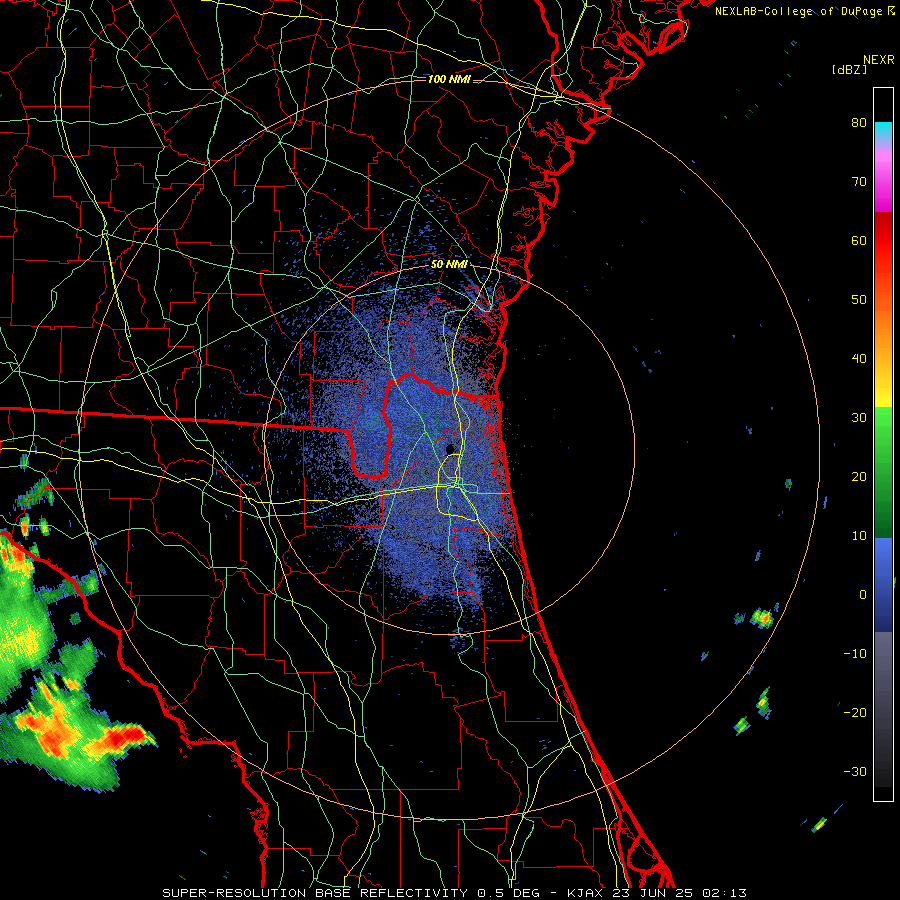This screenshot has height=900, width=900.
Task: Click the 30 value on the dBZ scale
Action: (x=859, y=417)
